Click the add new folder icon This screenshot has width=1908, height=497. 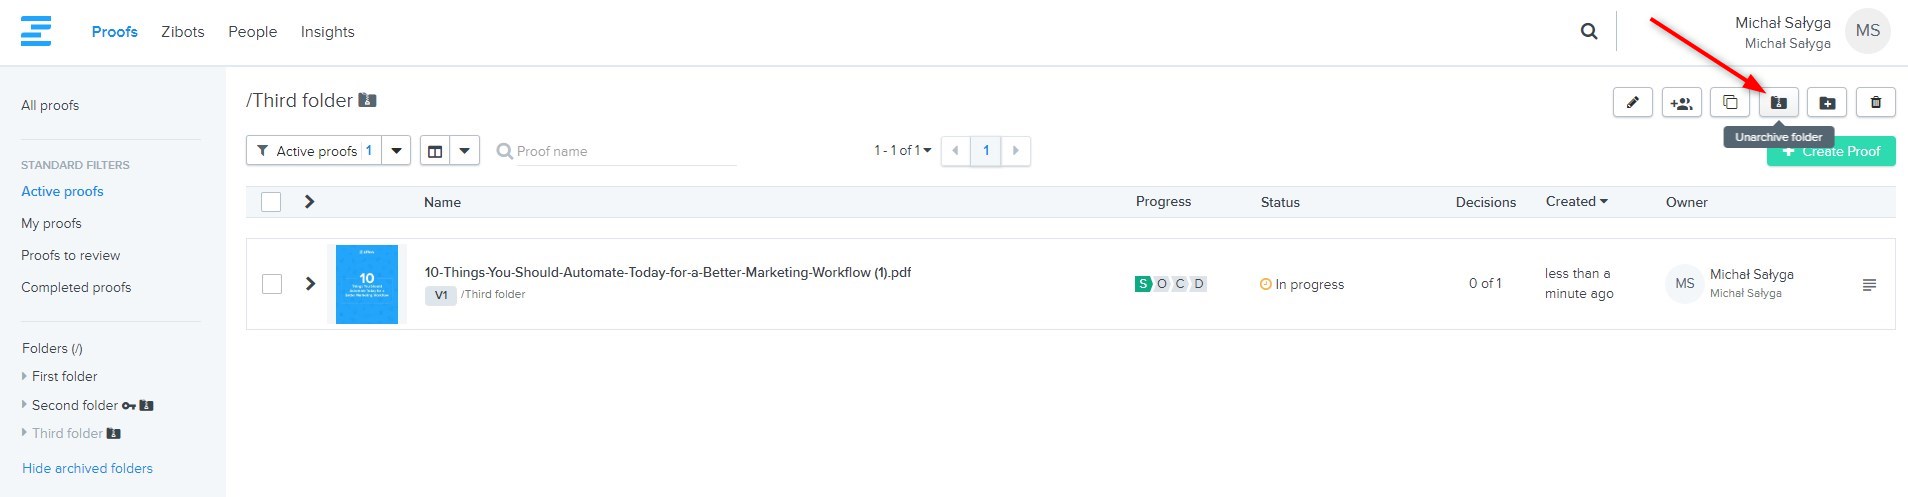[1826, 103]
